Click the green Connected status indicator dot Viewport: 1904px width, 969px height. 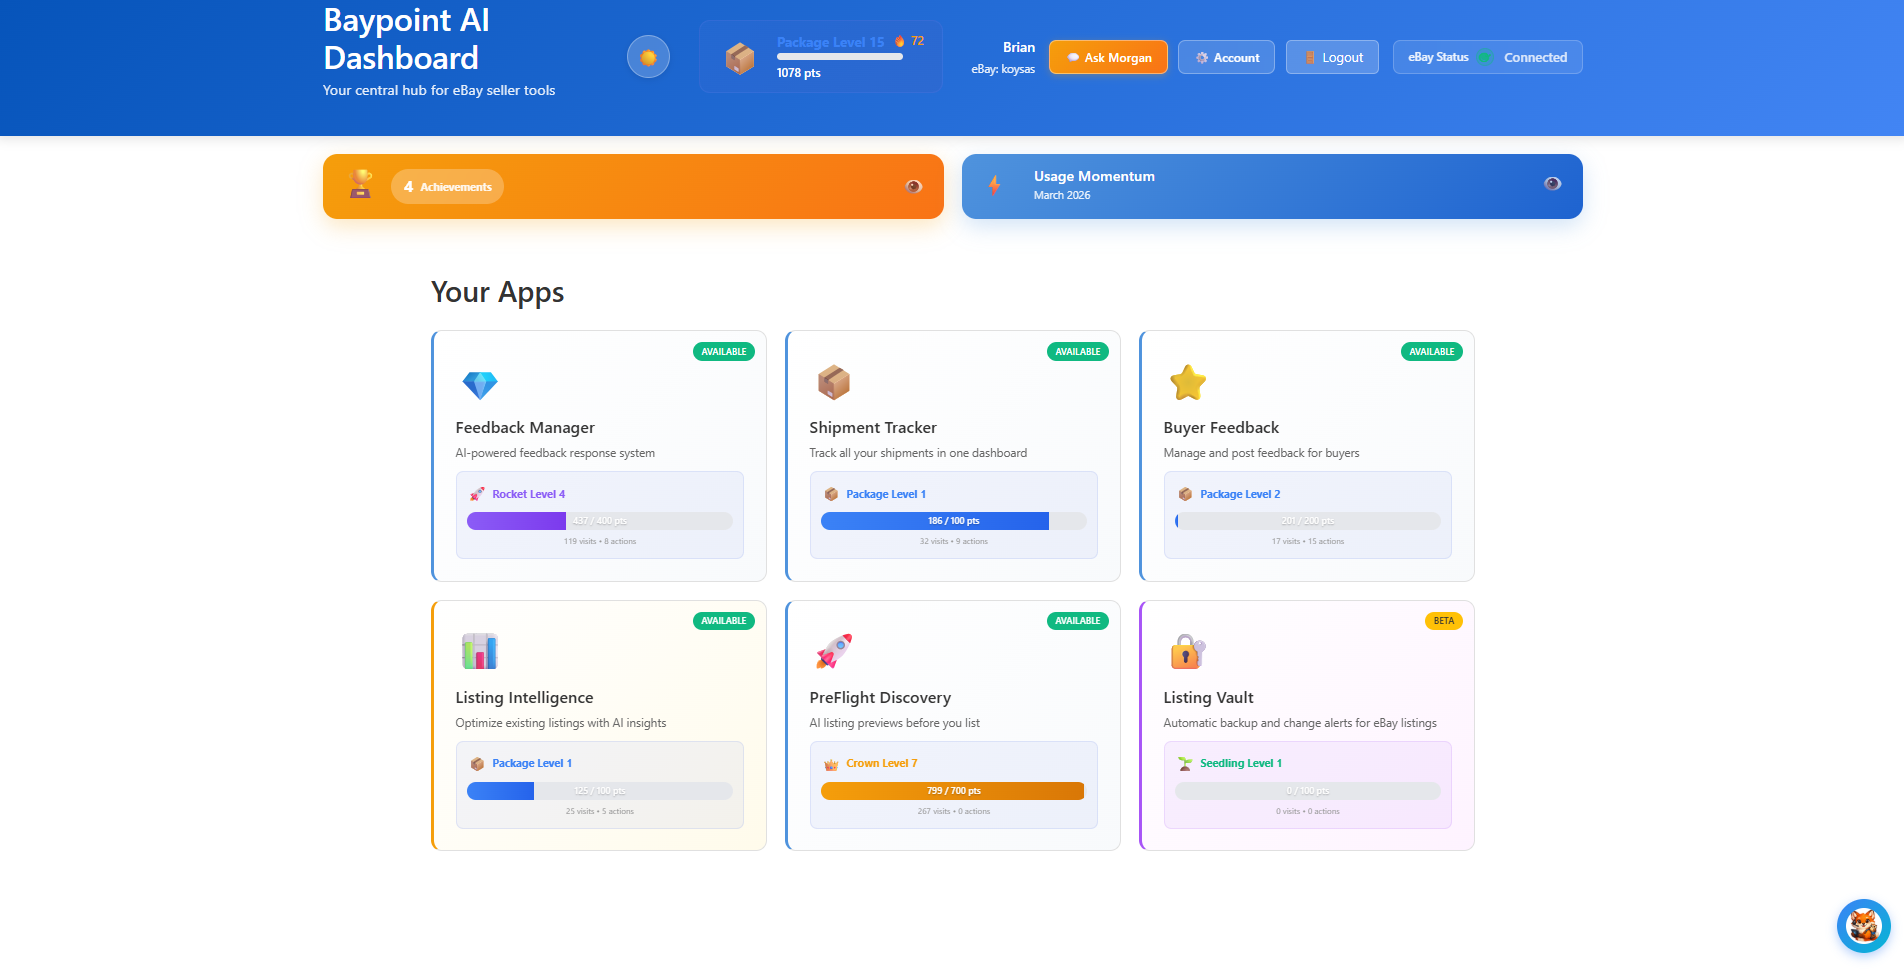1483,57
